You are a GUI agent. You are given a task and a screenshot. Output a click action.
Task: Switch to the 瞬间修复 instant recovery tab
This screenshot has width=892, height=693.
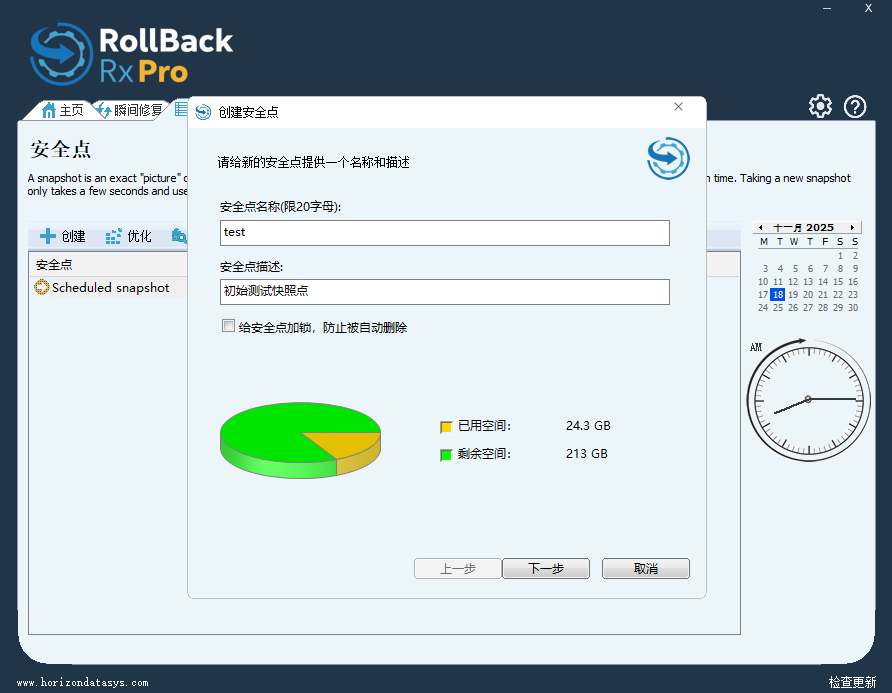[129, 110]
